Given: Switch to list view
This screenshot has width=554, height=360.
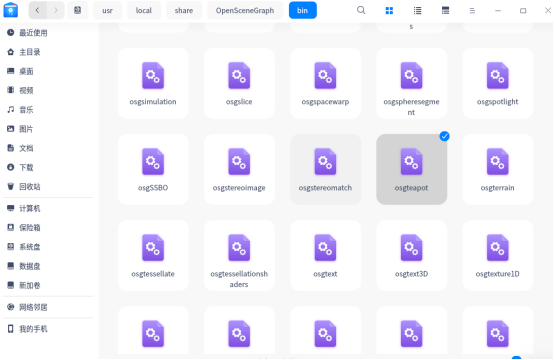Looking at the screenshot, I should 417,11.
